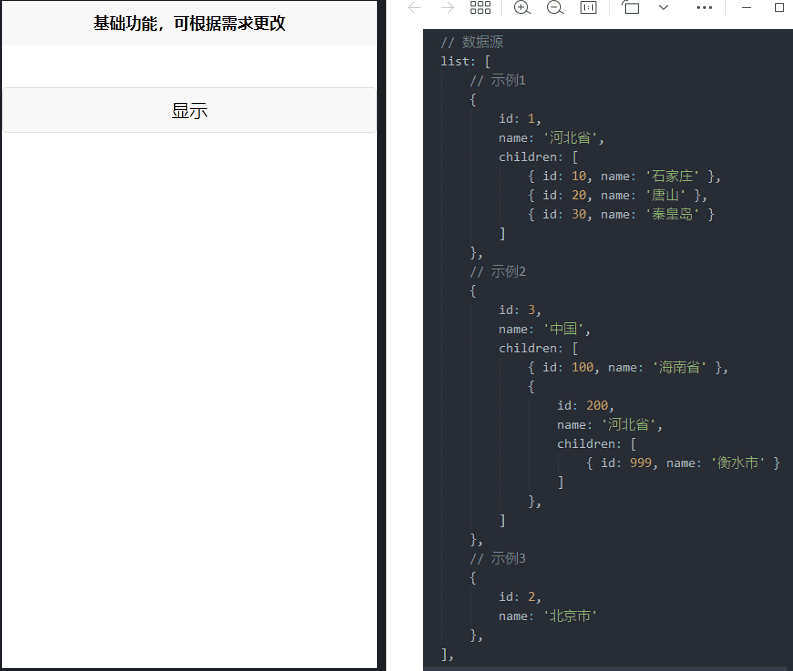Viewport: 793px width, 671px height.
Task: Zoom out with the magnifier minus icon
Action: pos(555,8)
